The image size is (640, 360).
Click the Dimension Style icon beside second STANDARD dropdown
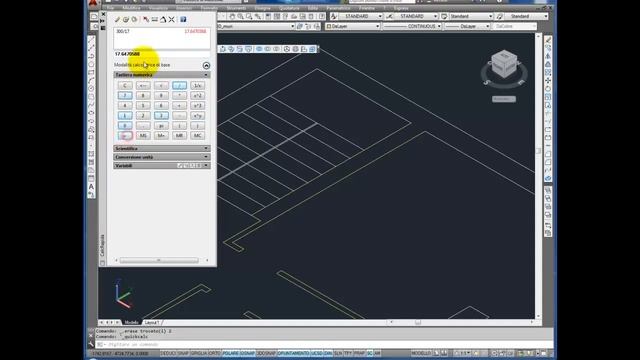coord(389,16)
